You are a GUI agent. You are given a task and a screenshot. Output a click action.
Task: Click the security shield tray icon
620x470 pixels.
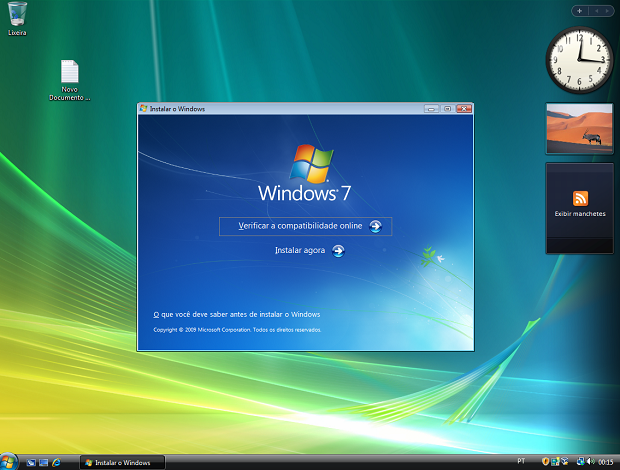coord(545,461)
